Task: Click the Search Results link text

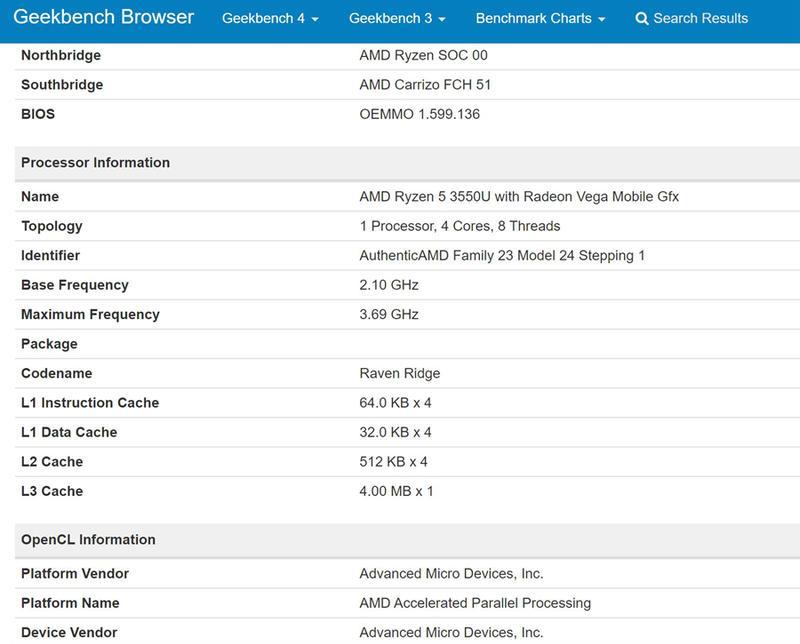Action: point(701,18)
